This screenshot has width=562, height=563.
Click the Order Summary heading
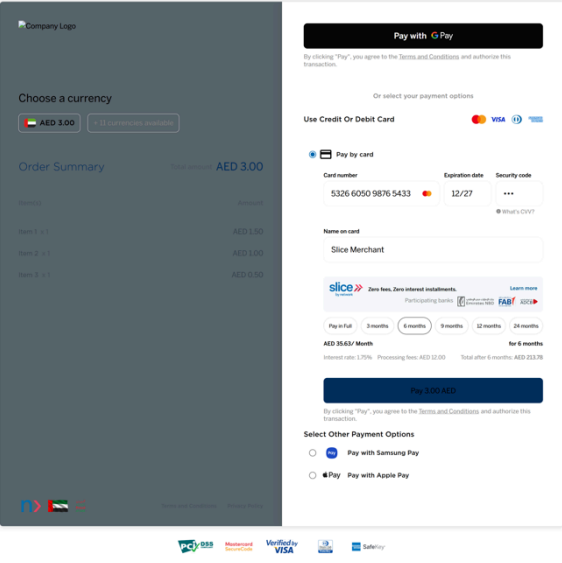[x=61, y=167]
